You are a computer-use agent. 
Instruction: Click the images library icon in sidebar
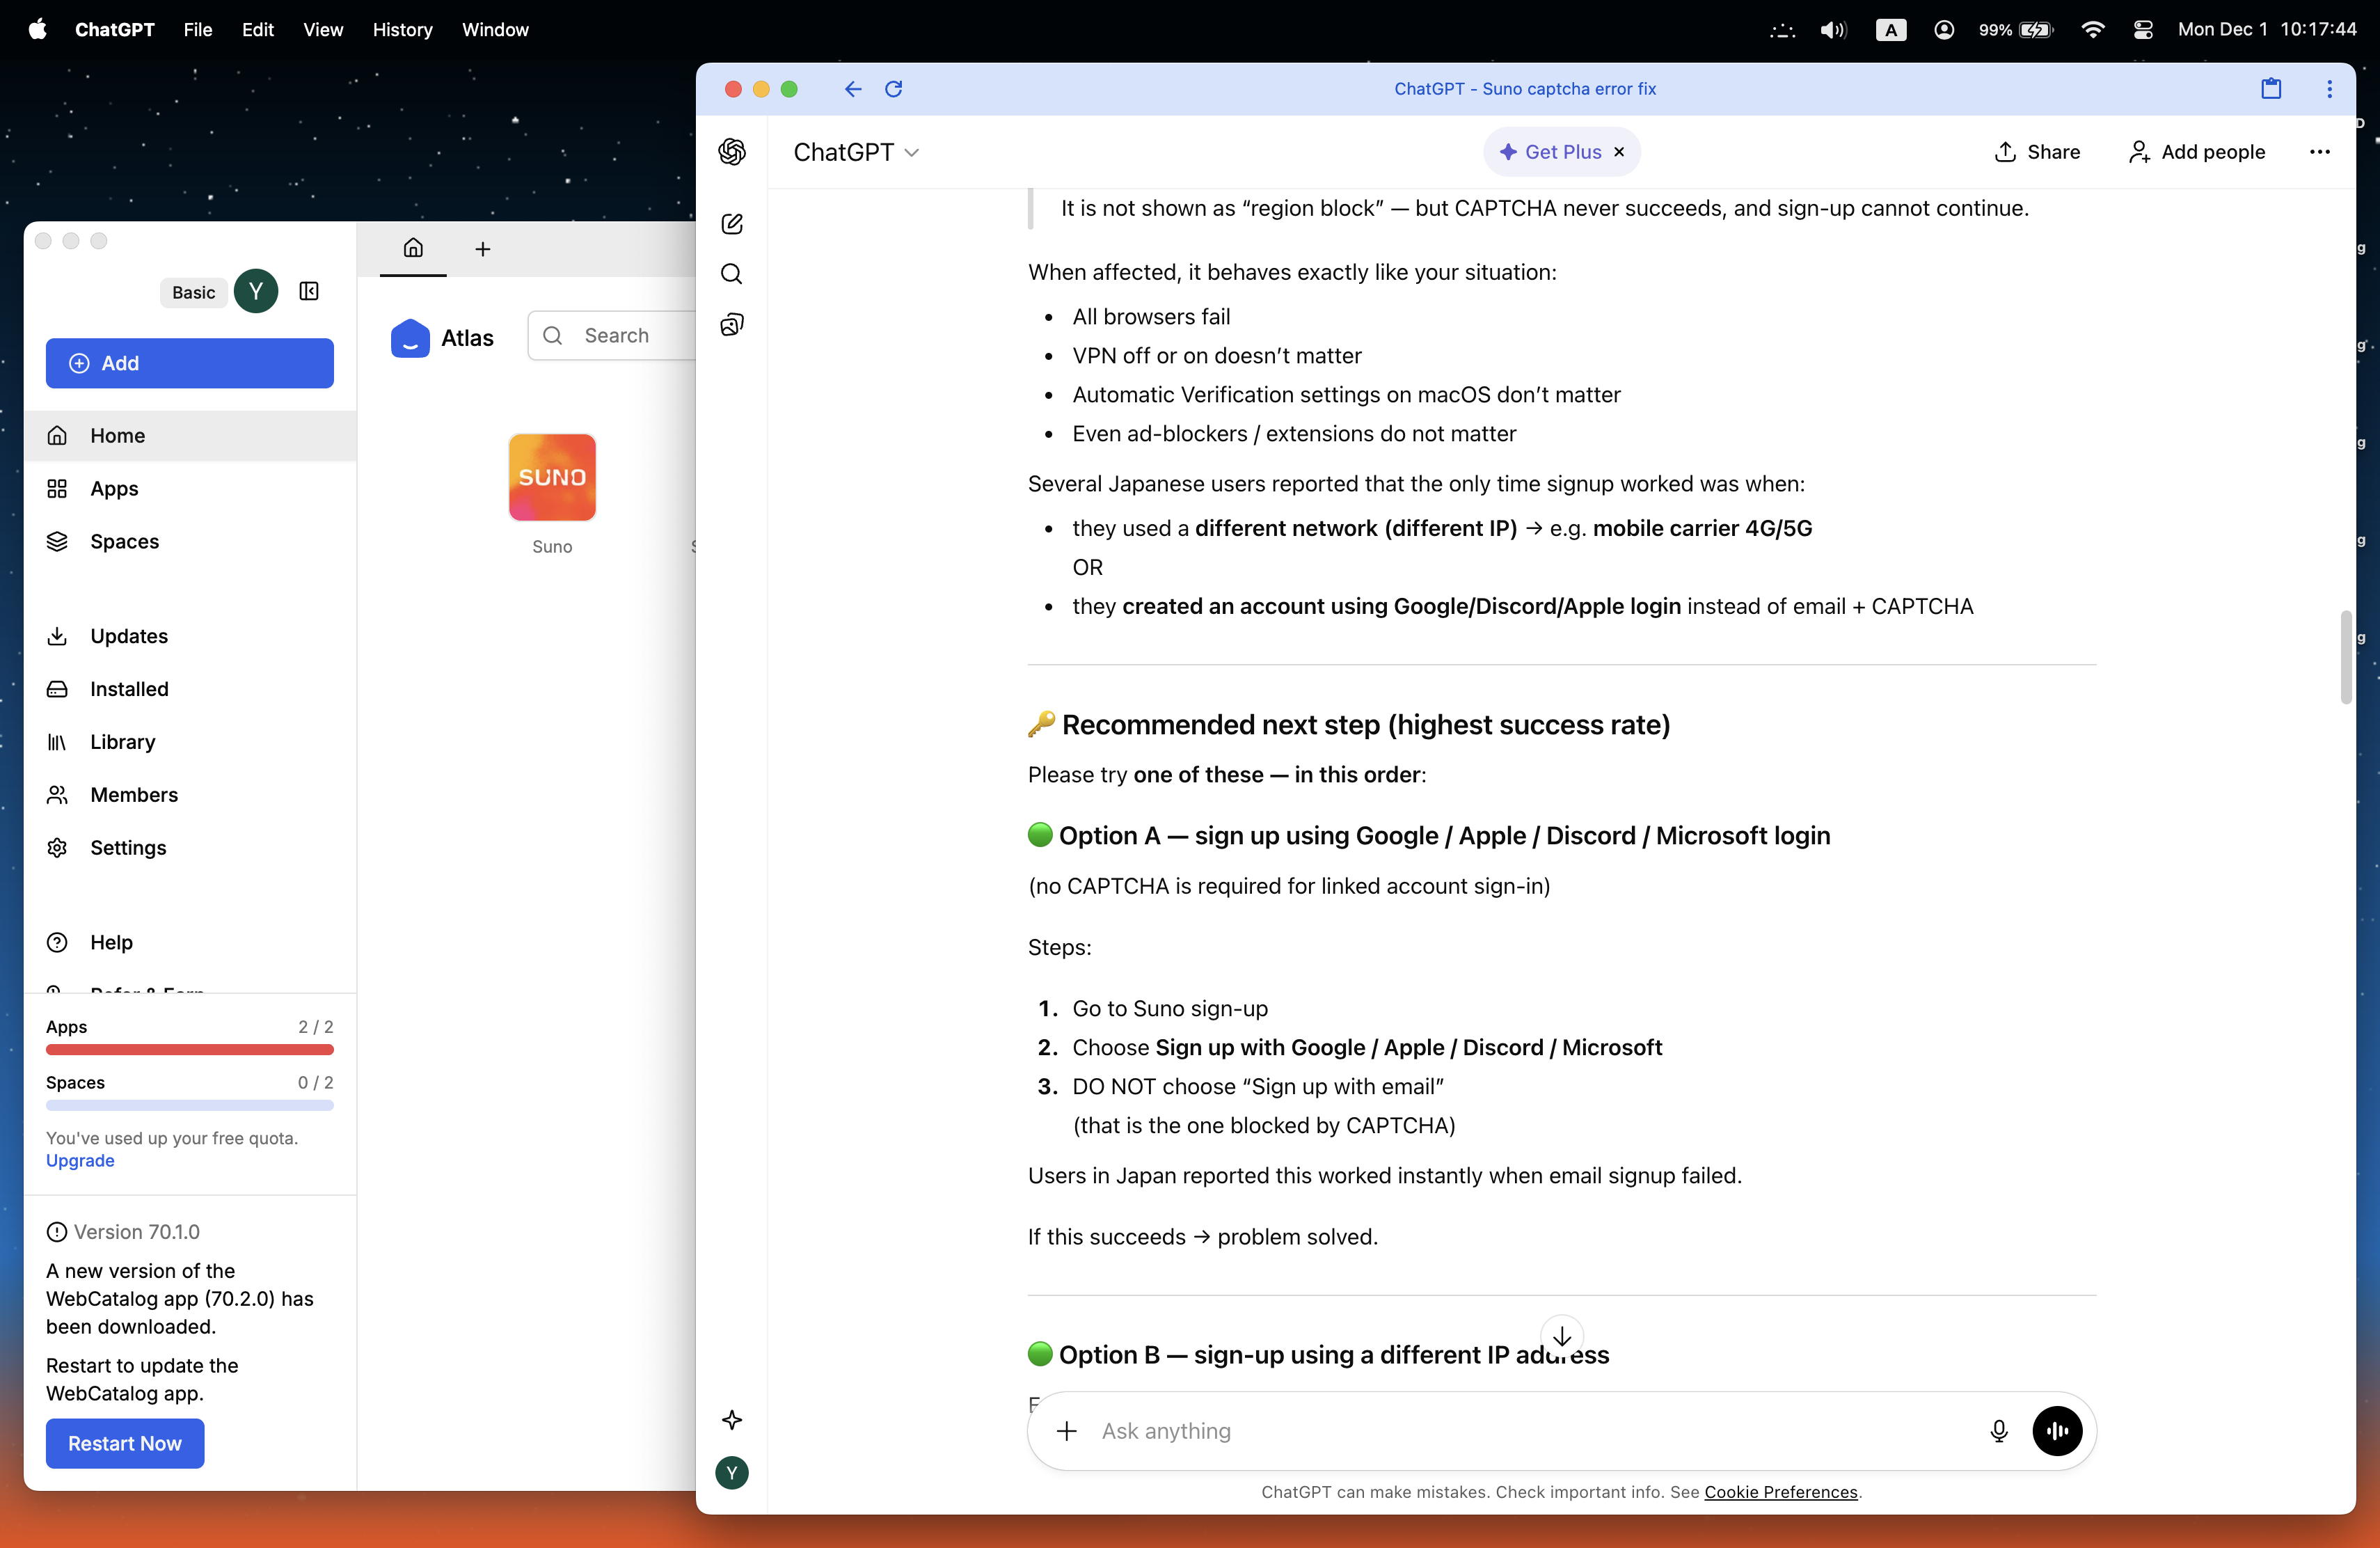[732, 325]
